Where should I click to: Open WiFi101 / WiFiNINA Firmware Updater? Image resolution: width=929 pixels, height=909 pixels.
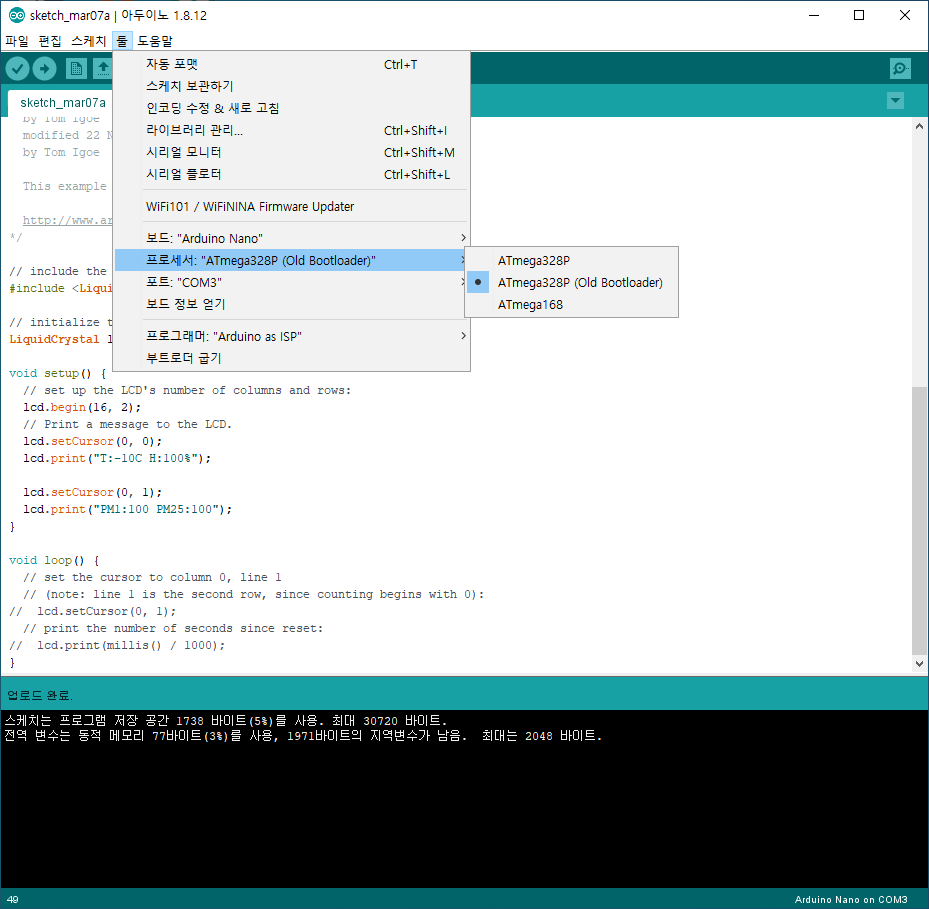[291, 206]
